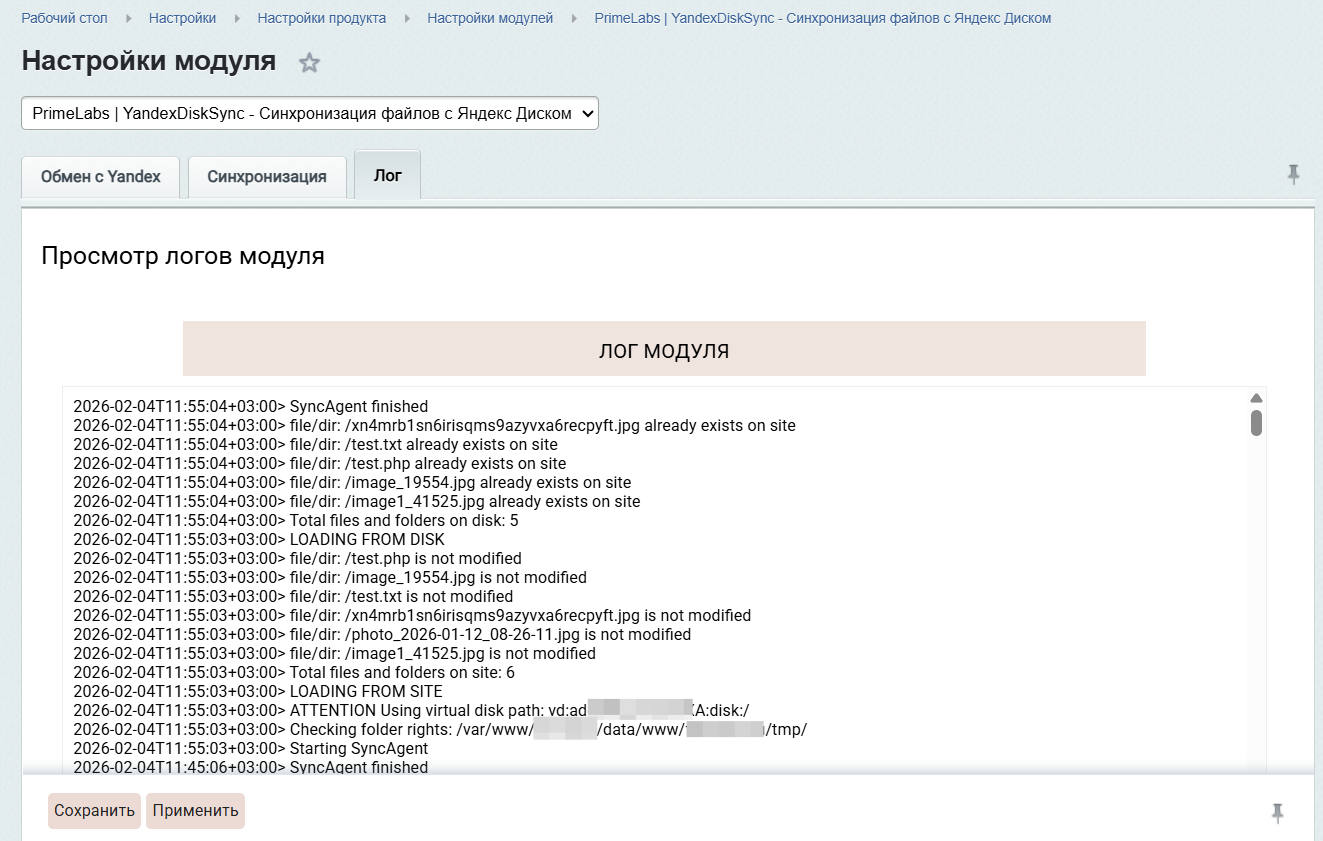Viewport: 1323px width, 841px height.
Task: Open the module selection dropdown
Action: 310,113
